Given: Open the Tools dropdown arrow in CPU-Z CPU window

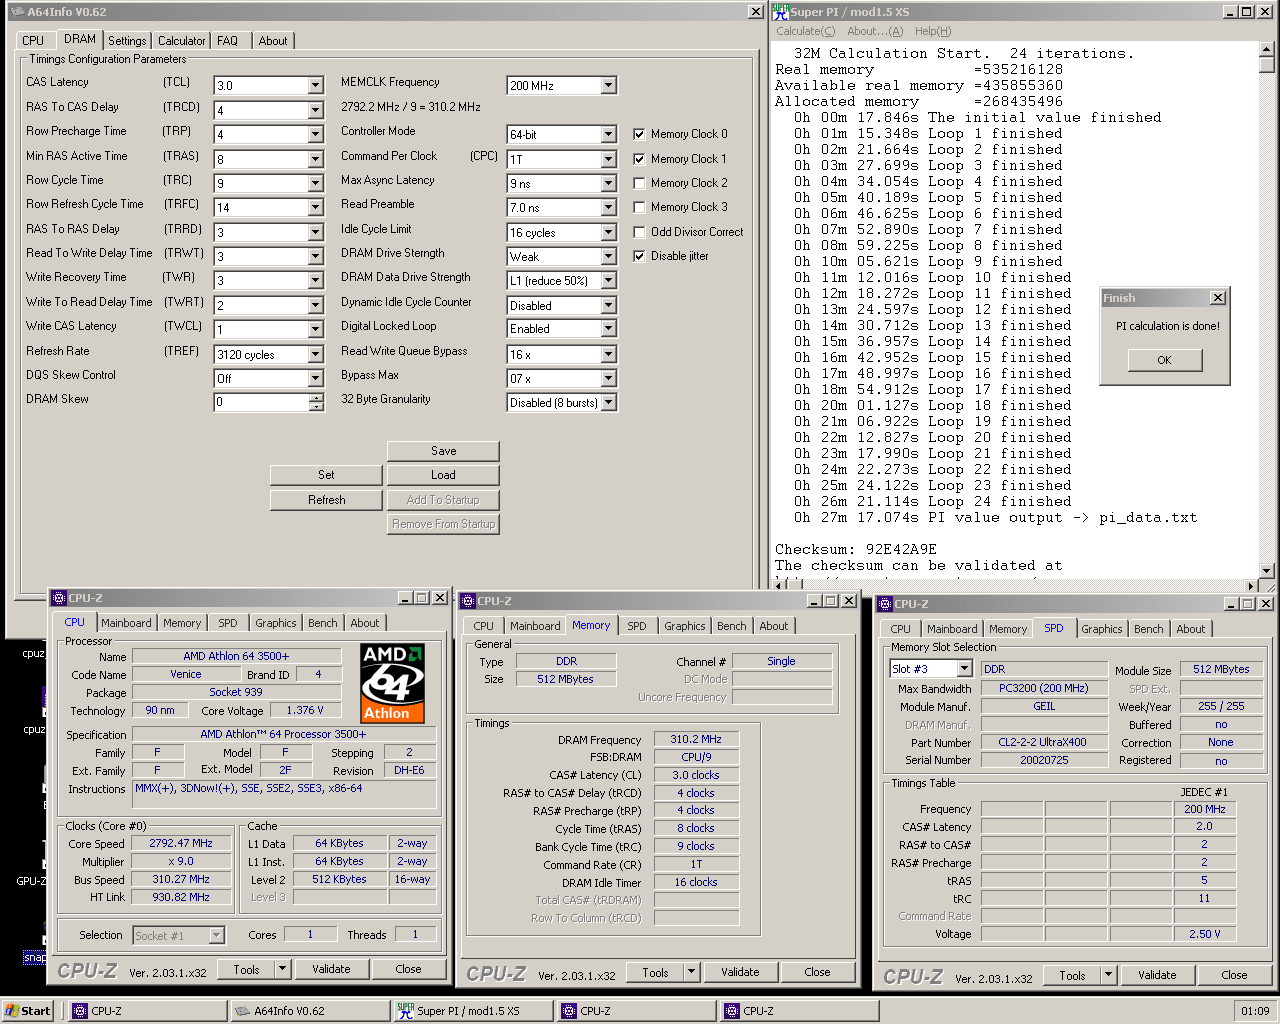Looking at the screenshot, I should click(283, 969).
